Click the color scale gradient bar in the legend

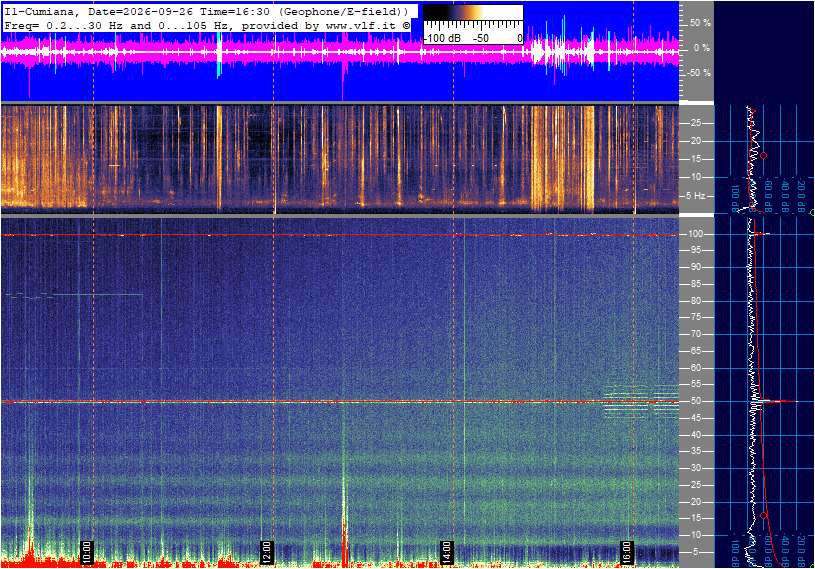click(x=473, y=13)
